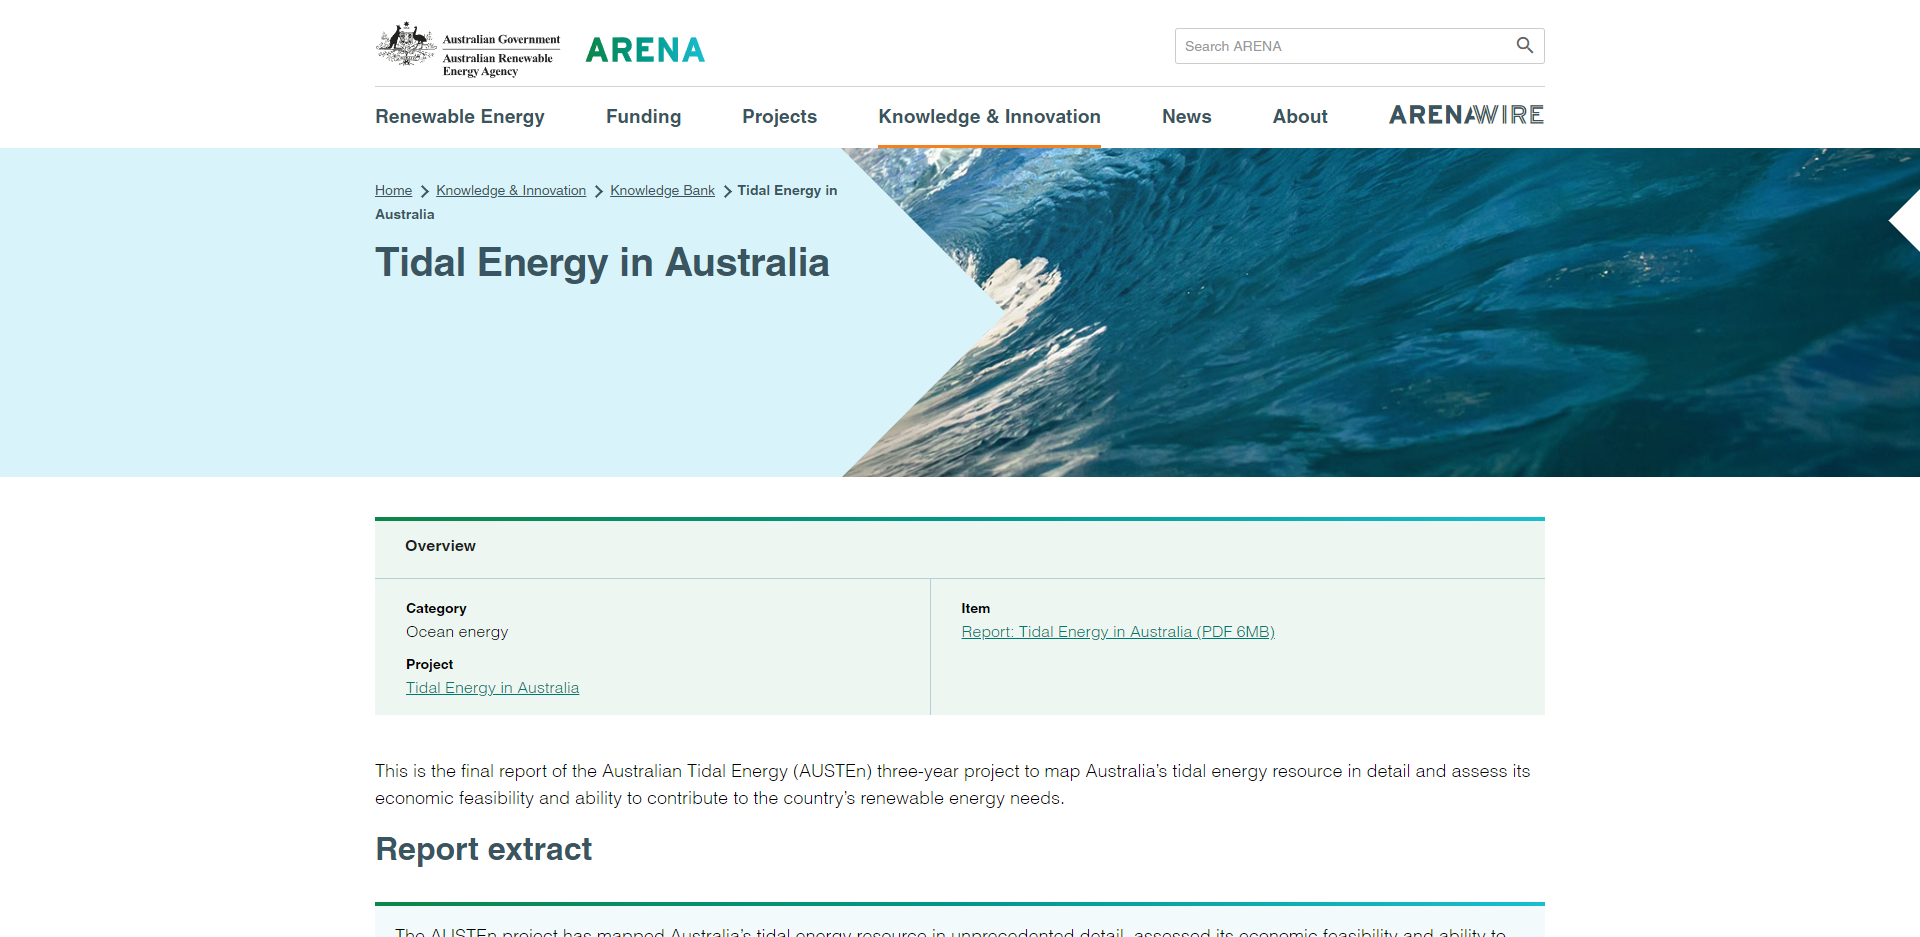
Task: Open the Tidal Energy in Australia project link
Action: pyautogui.click(x=492, y=688)
